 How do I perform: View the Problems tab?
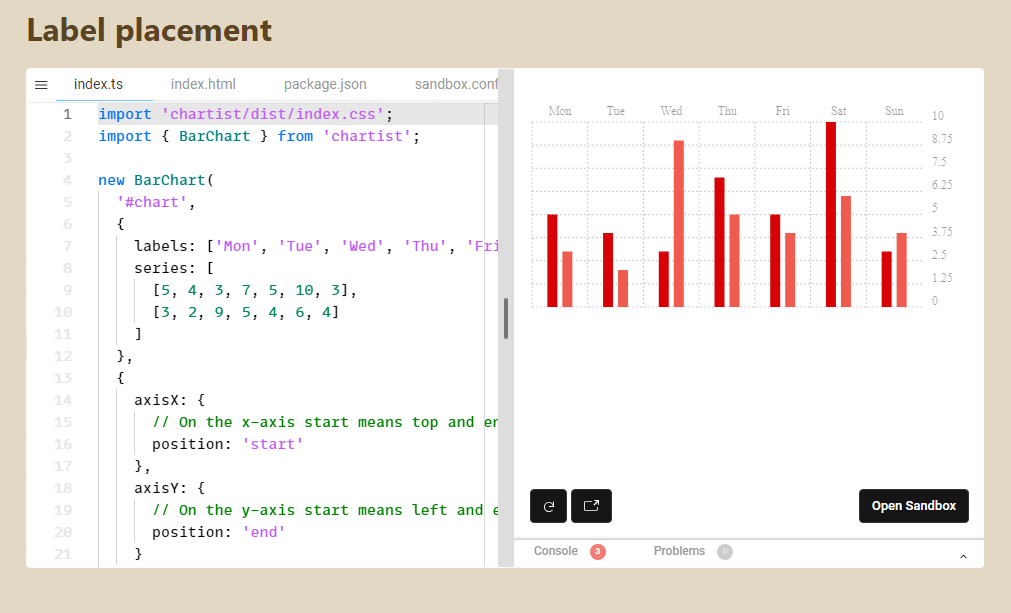click(679, 552)
